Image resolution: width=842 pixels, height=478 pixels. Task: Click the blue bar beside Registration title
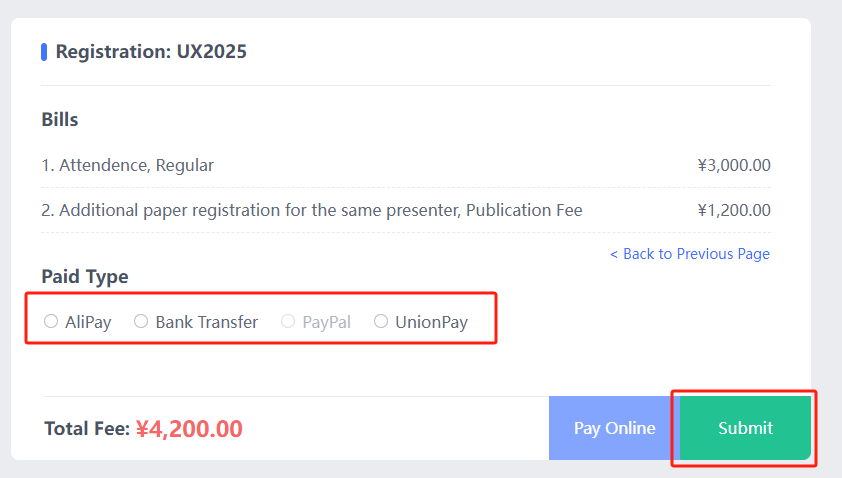coord(44,52)
